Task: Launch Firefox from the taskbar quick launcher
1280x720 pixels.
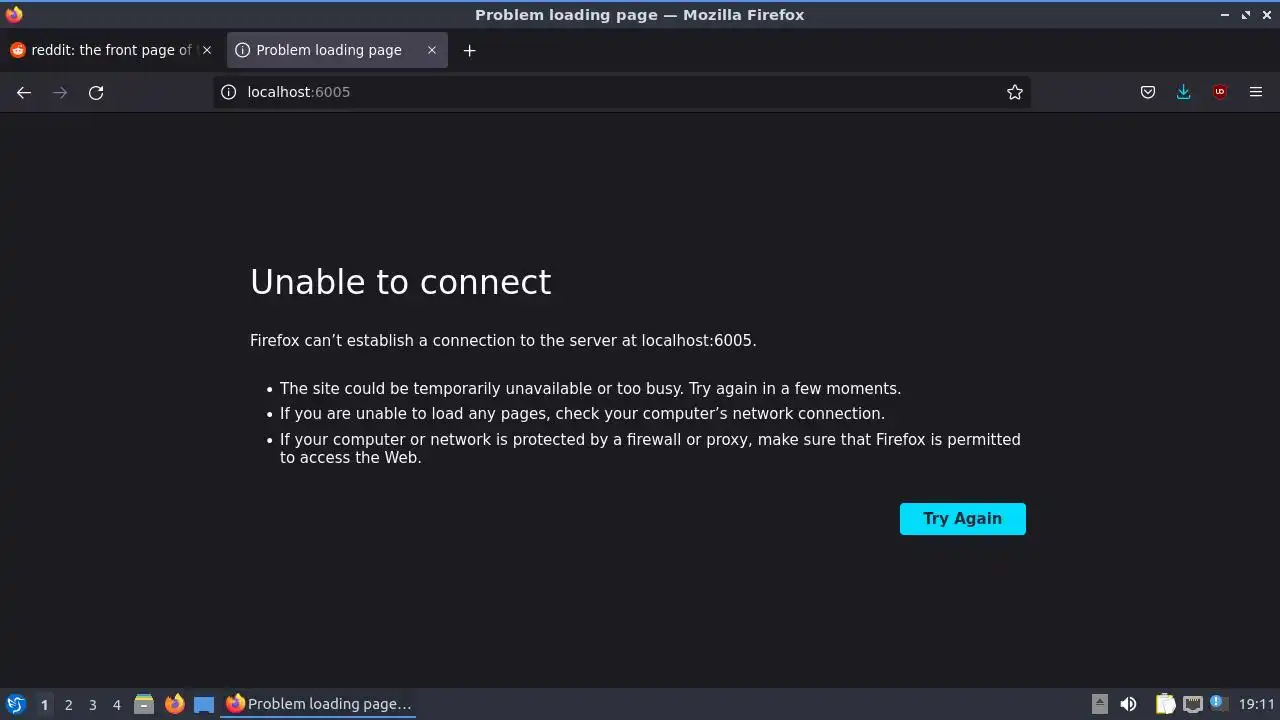Action: (174, 704)
